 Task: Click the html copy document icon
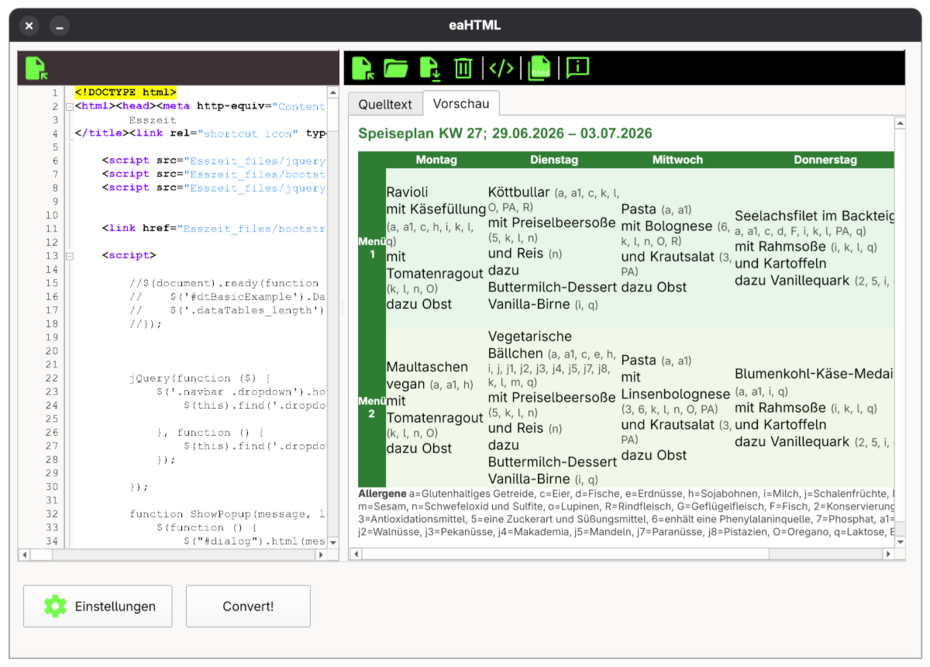coord(539,68)
